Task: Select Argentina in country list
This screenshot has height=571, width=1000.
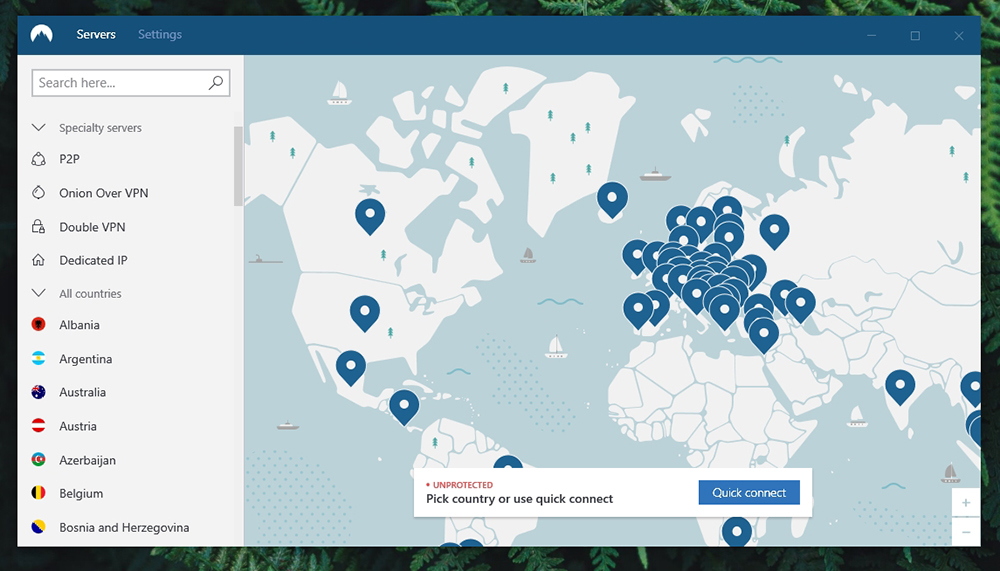Action: (x=85, y=359)
